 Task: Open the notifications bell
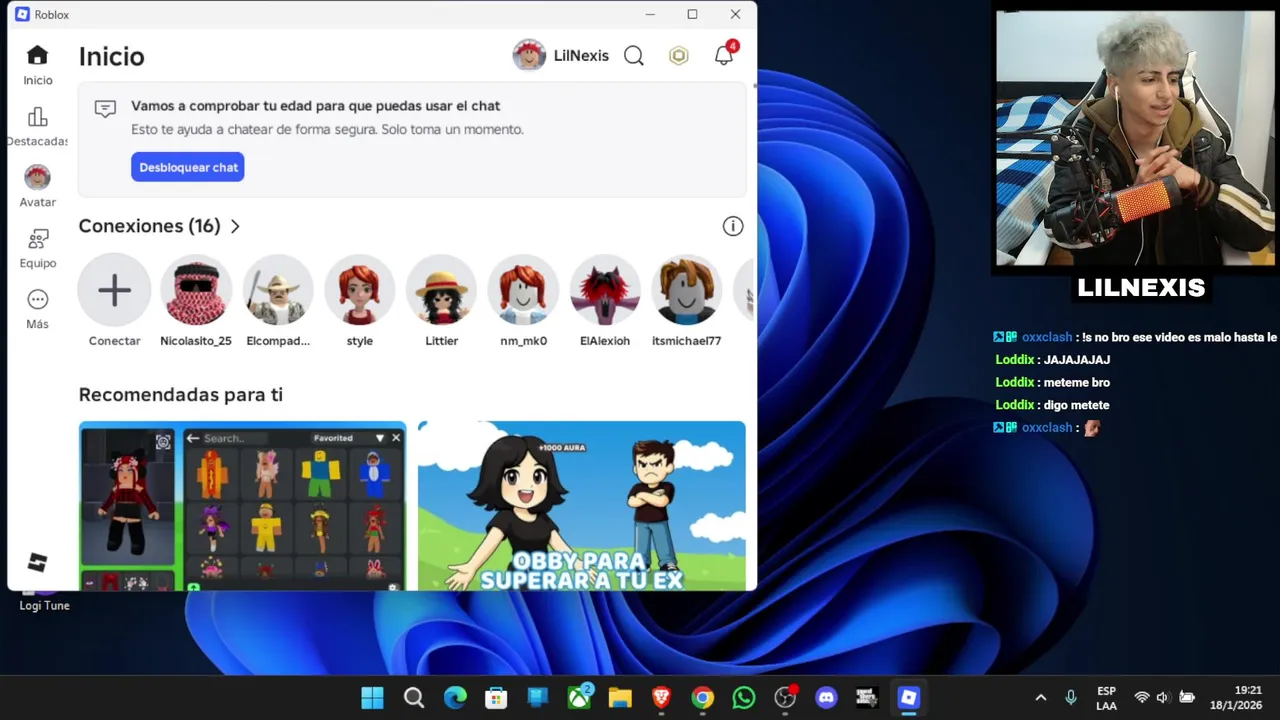point(724,56)
